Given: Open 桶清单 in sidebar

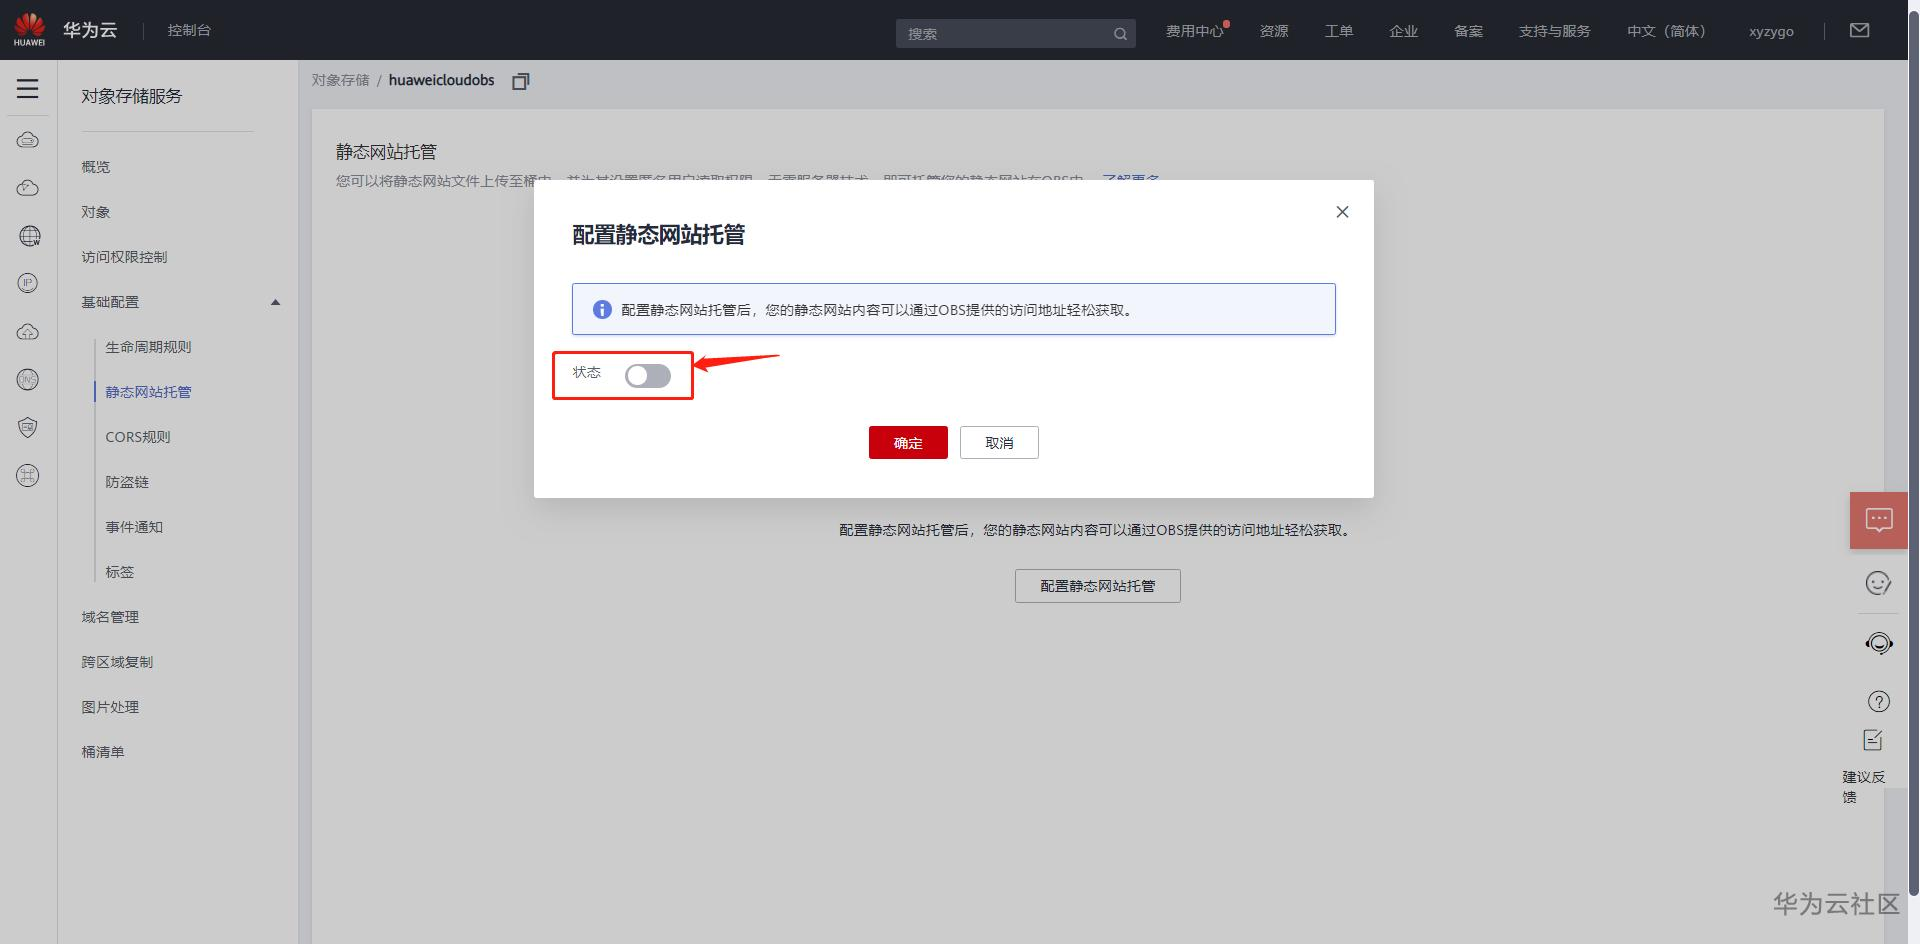Looking at the screenshot, I should coord(103,752).
